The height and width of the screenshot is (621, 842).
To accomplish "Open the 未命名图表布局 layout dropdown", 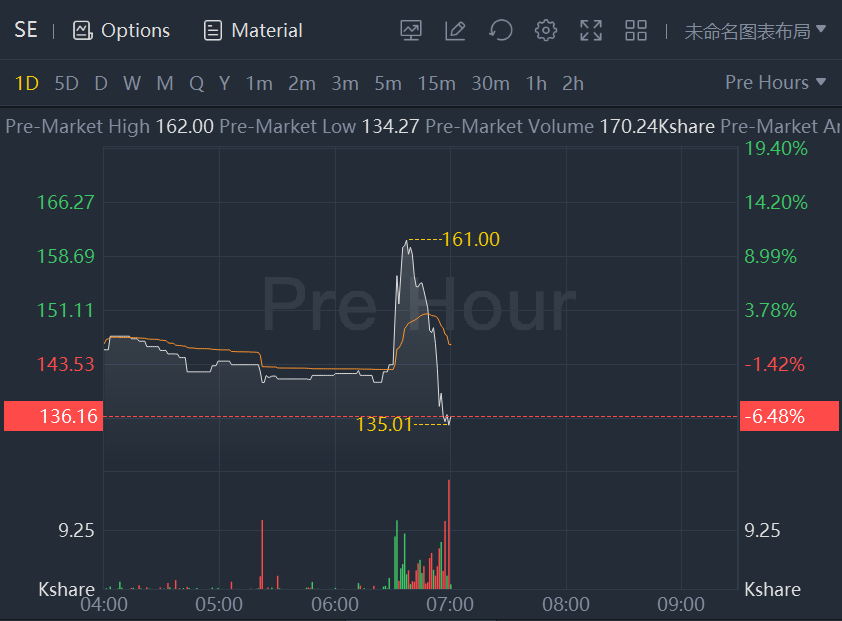I will click(755, 30).
